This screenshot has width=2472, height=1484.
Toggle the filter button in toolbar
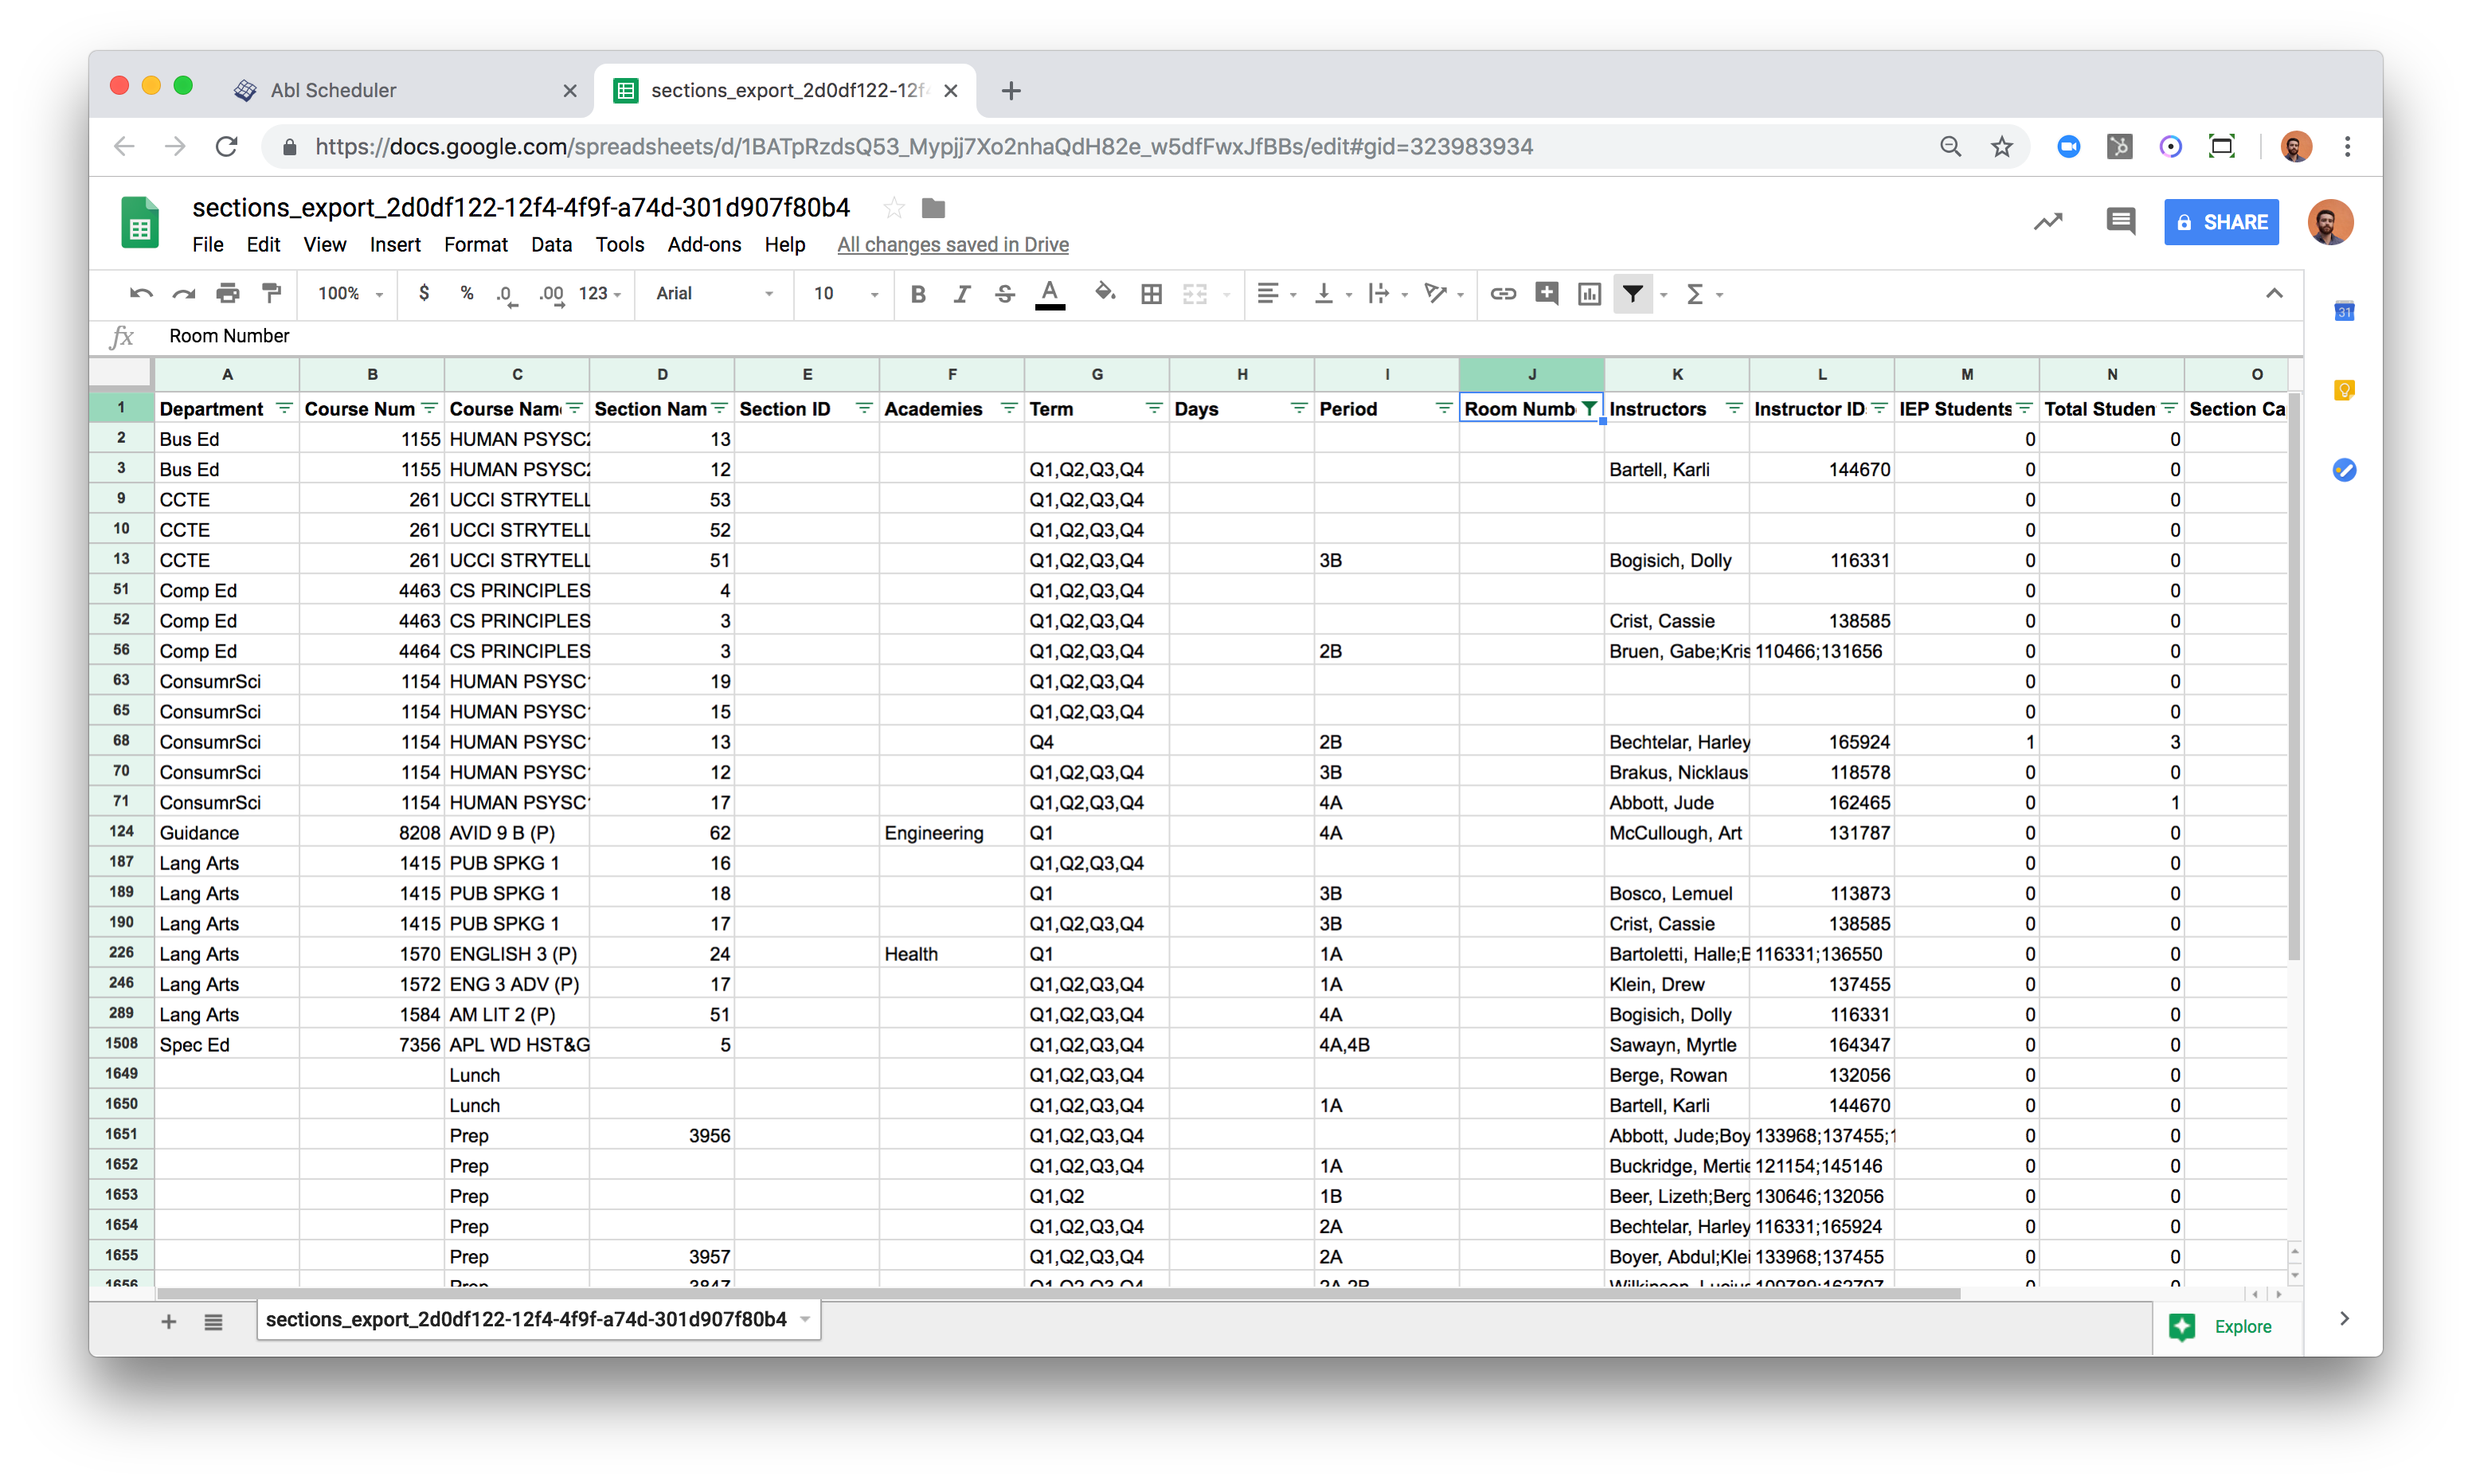click(1632, 293)
